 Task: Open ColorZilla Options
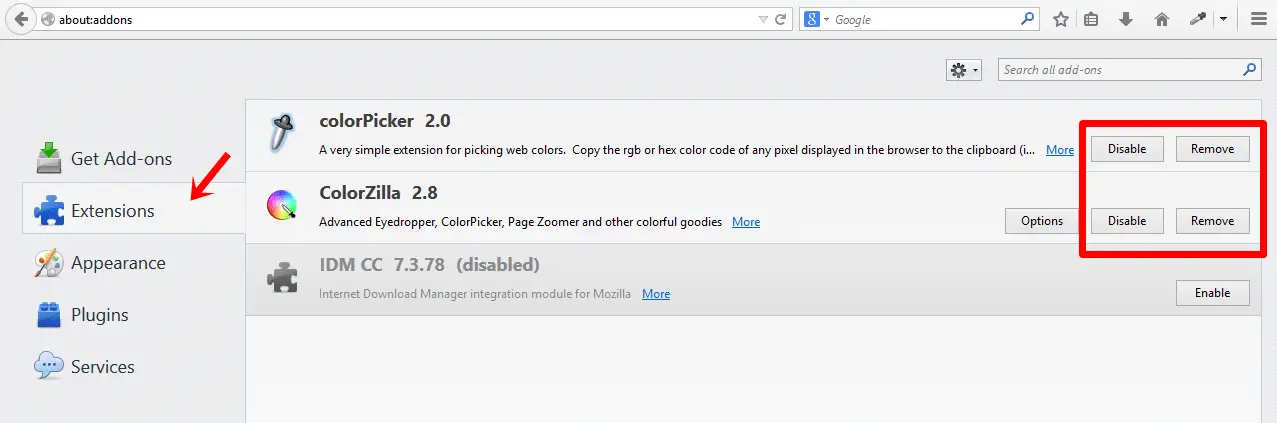1042,221
